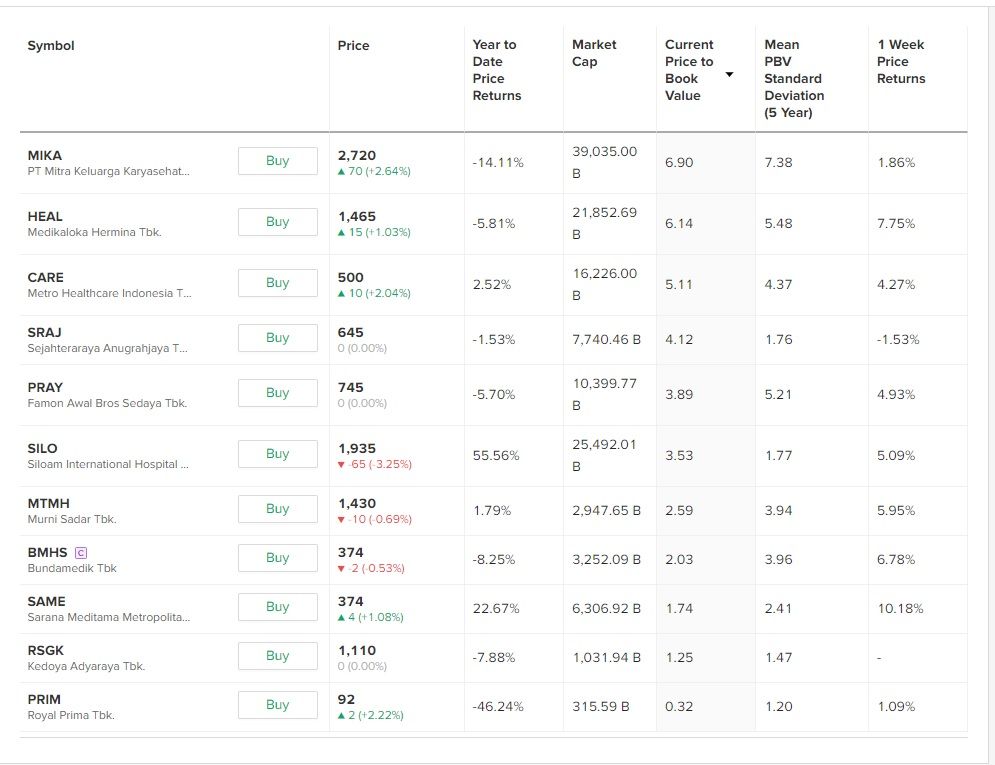
Task: Sort by 1 Week Price Returns header
Action: [x=901, y=62]
